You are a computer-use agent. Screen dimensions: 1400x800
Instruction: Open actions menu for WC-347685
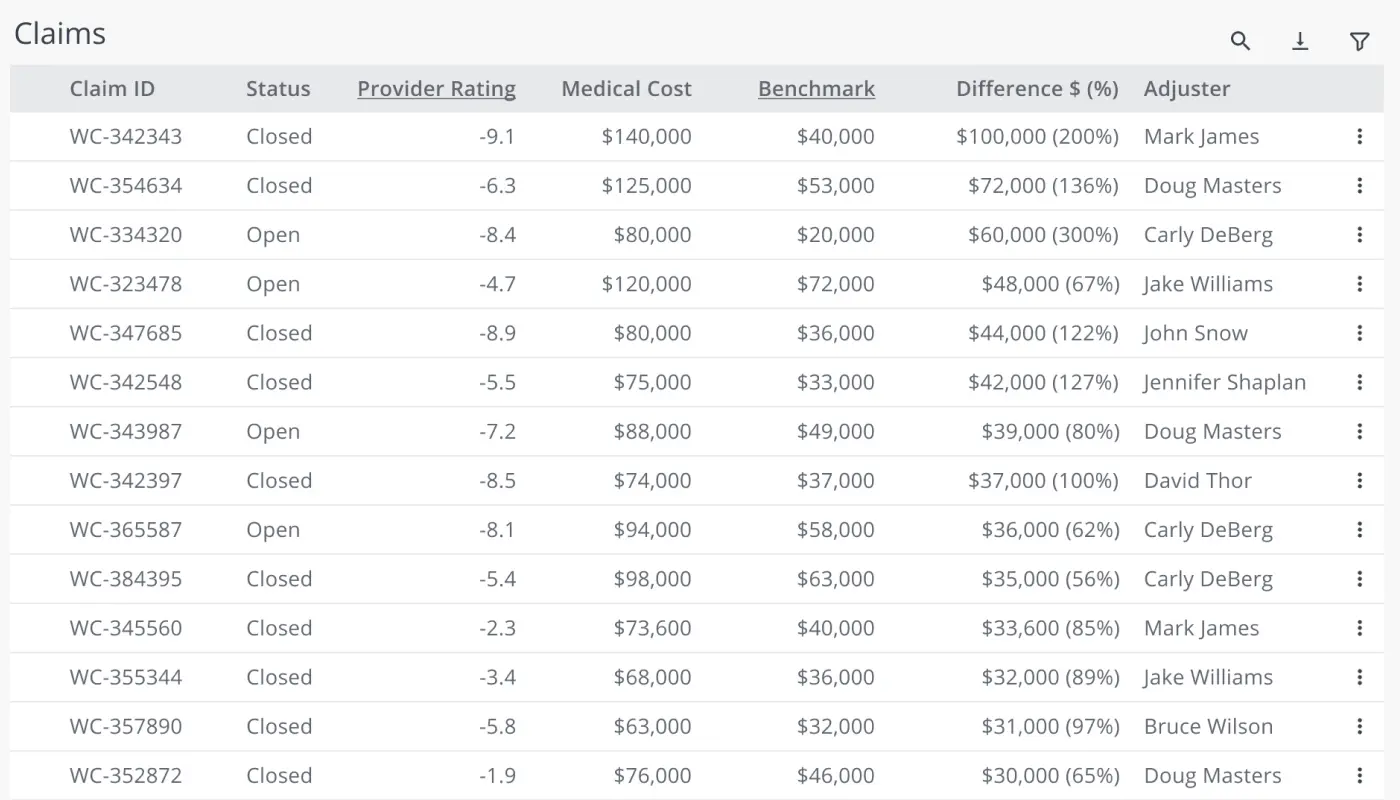point(1359,333)
